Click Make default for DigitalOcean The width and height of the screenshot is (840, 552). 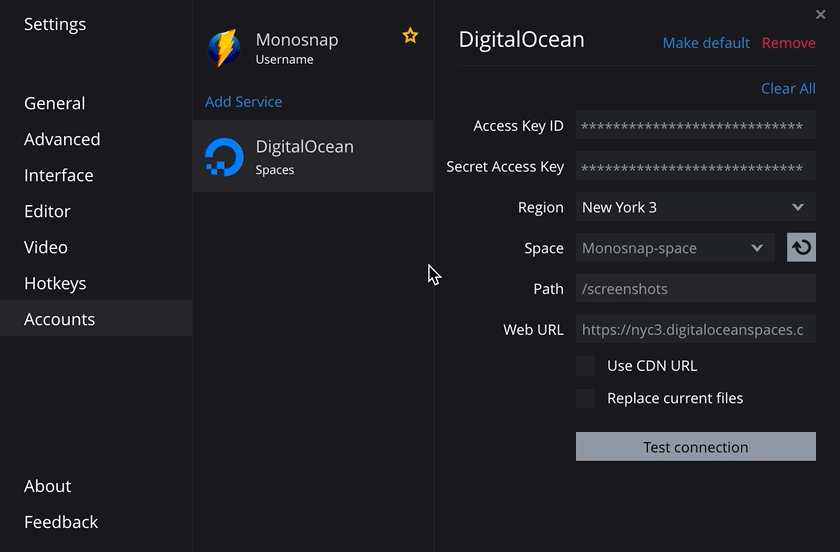[x=705, y=43]
